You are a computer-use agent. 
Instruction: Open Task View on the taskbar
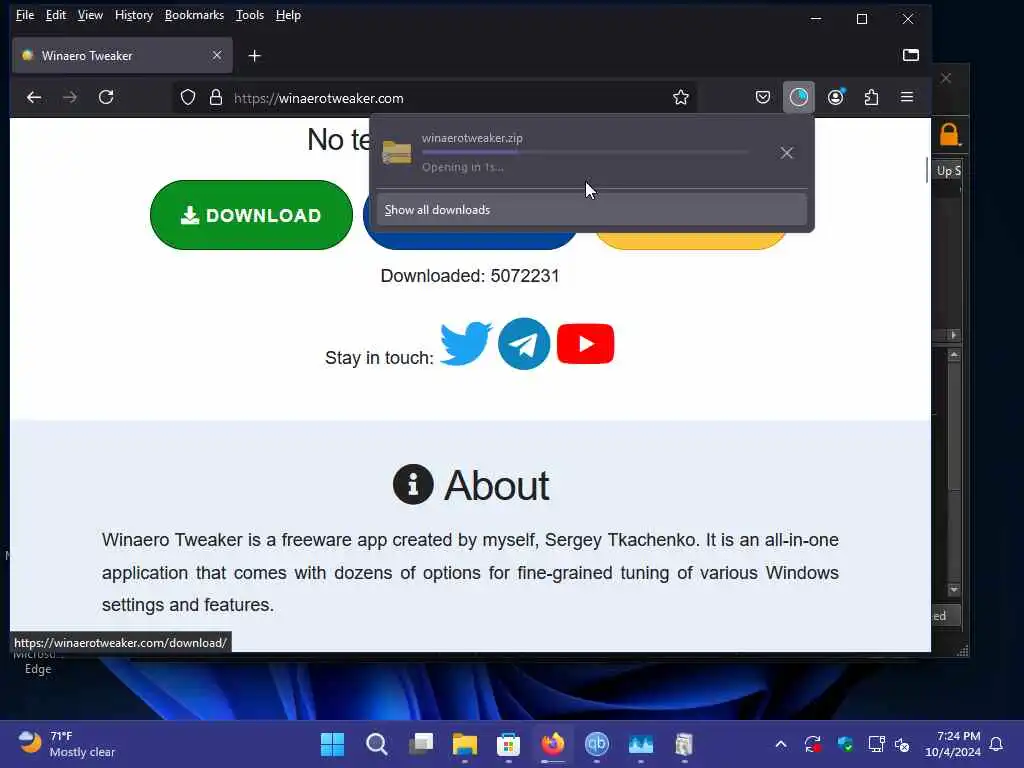pos(421,744)
